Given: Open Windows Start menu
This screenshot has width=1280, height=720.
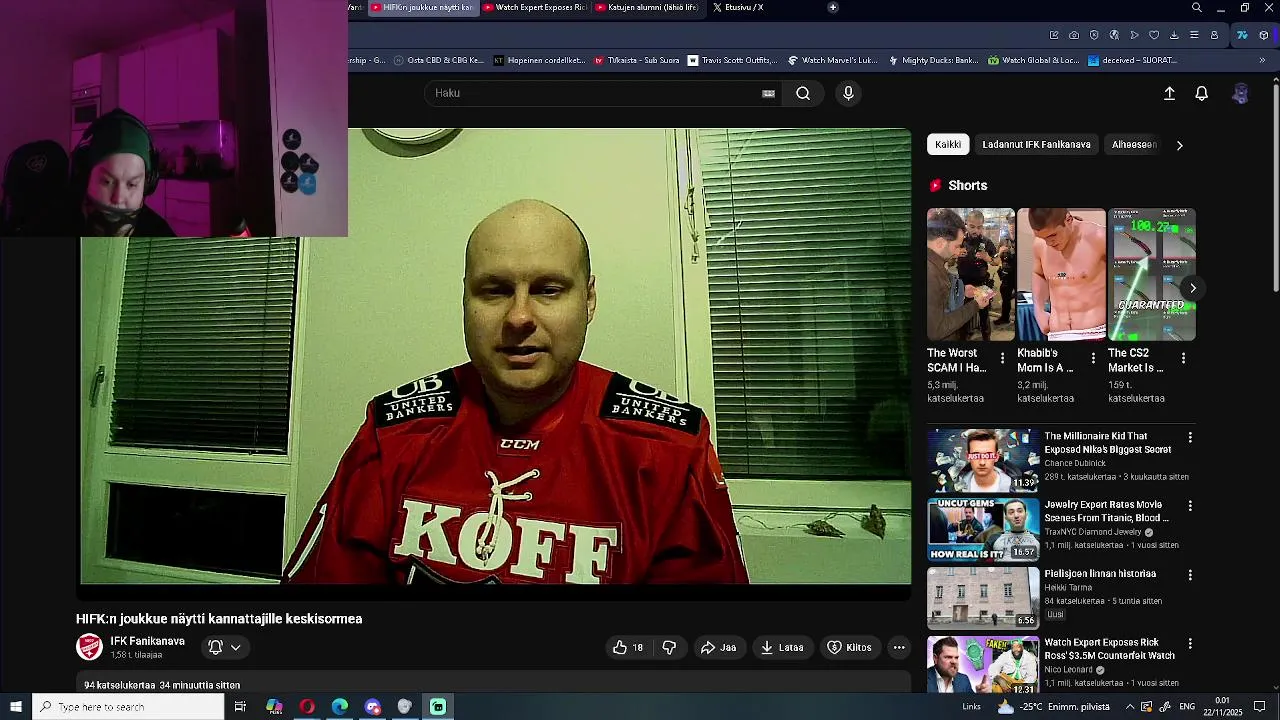Looking at the screenshot, I should [x=16, y=707].
